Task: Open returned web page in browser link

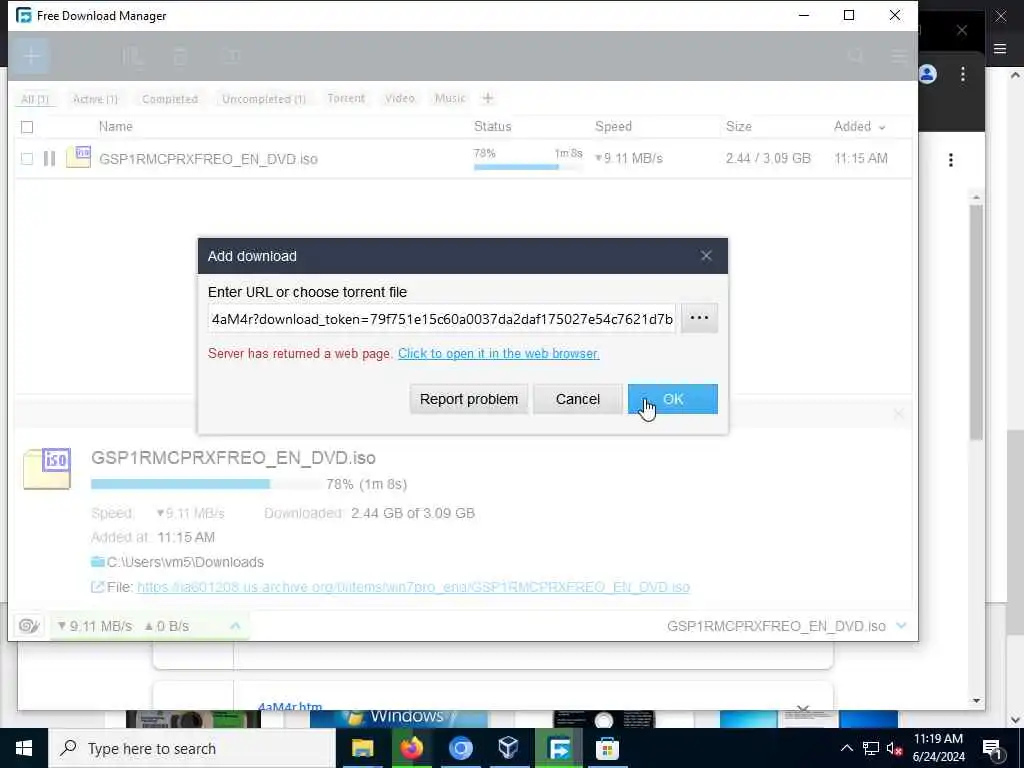Action: click(498, 353)
